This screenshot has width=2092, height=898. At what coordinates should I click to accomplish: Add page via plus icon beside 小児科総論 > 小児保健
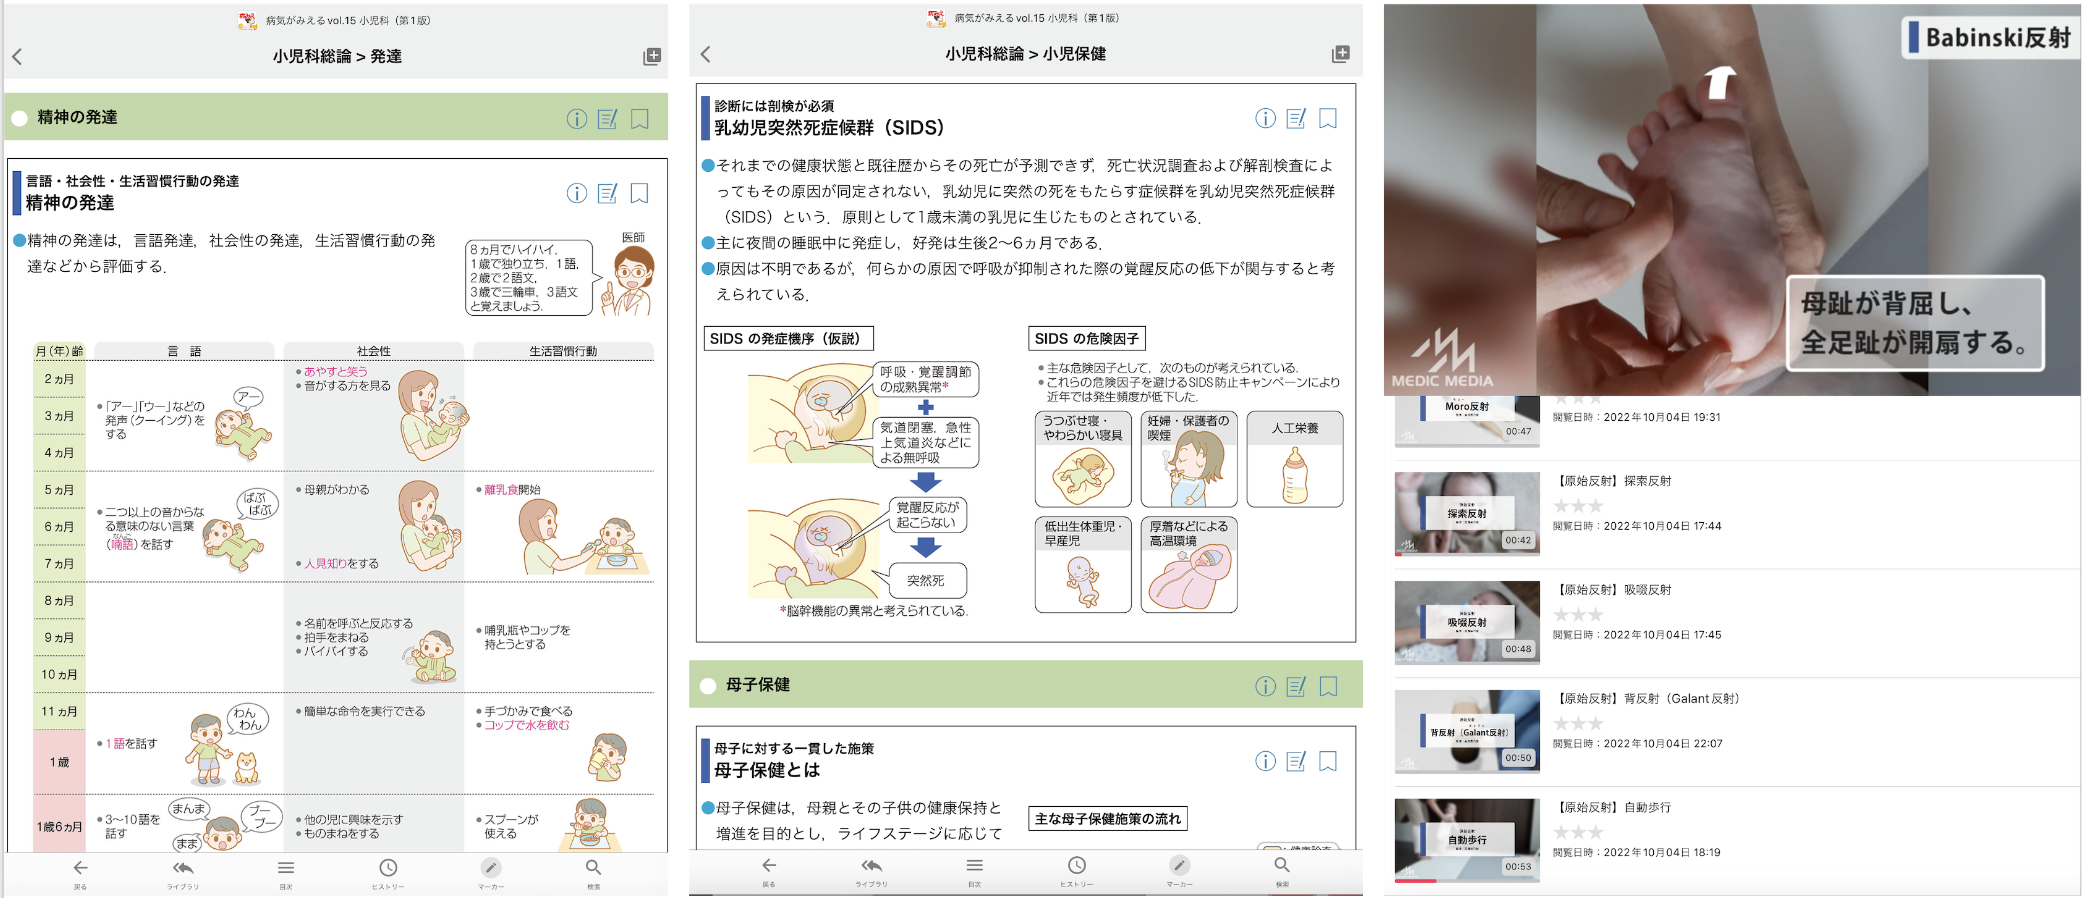point(1341,54)
